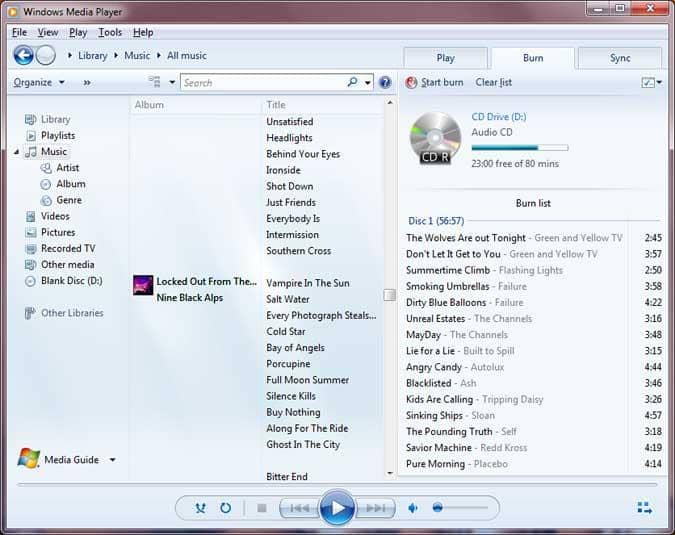The height and width of the screenshot is (535, 675).
Task: Click the Other media icon
Action: [x=31, y=265]
